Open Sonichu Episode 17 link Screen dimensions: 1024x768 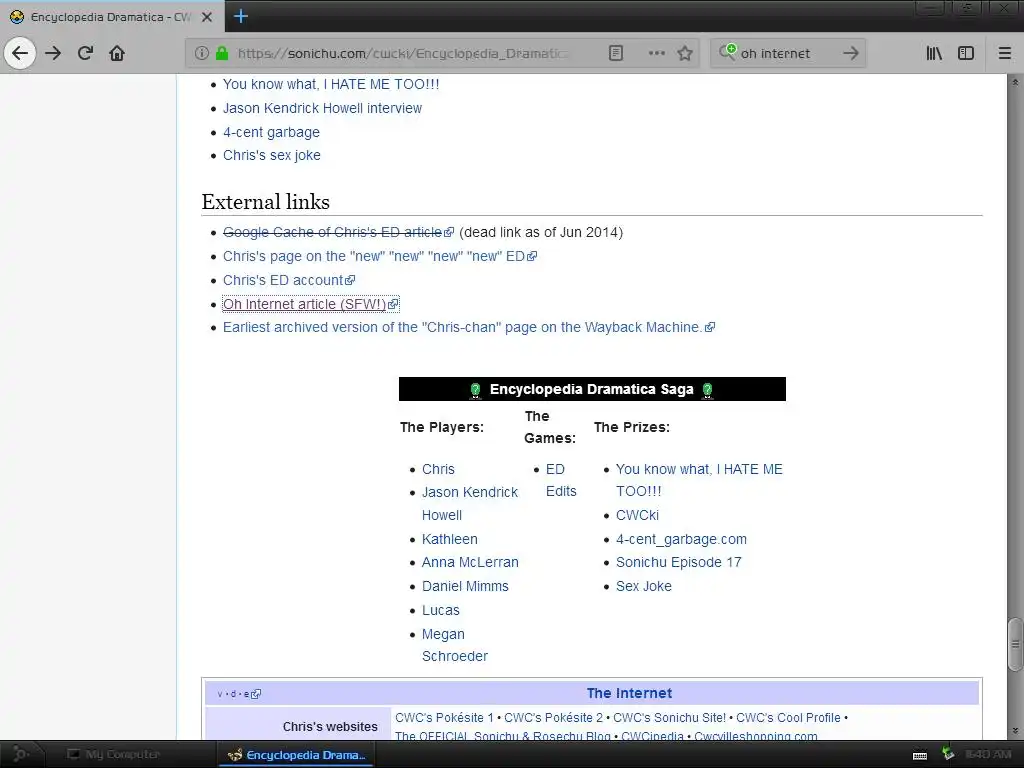679,562
